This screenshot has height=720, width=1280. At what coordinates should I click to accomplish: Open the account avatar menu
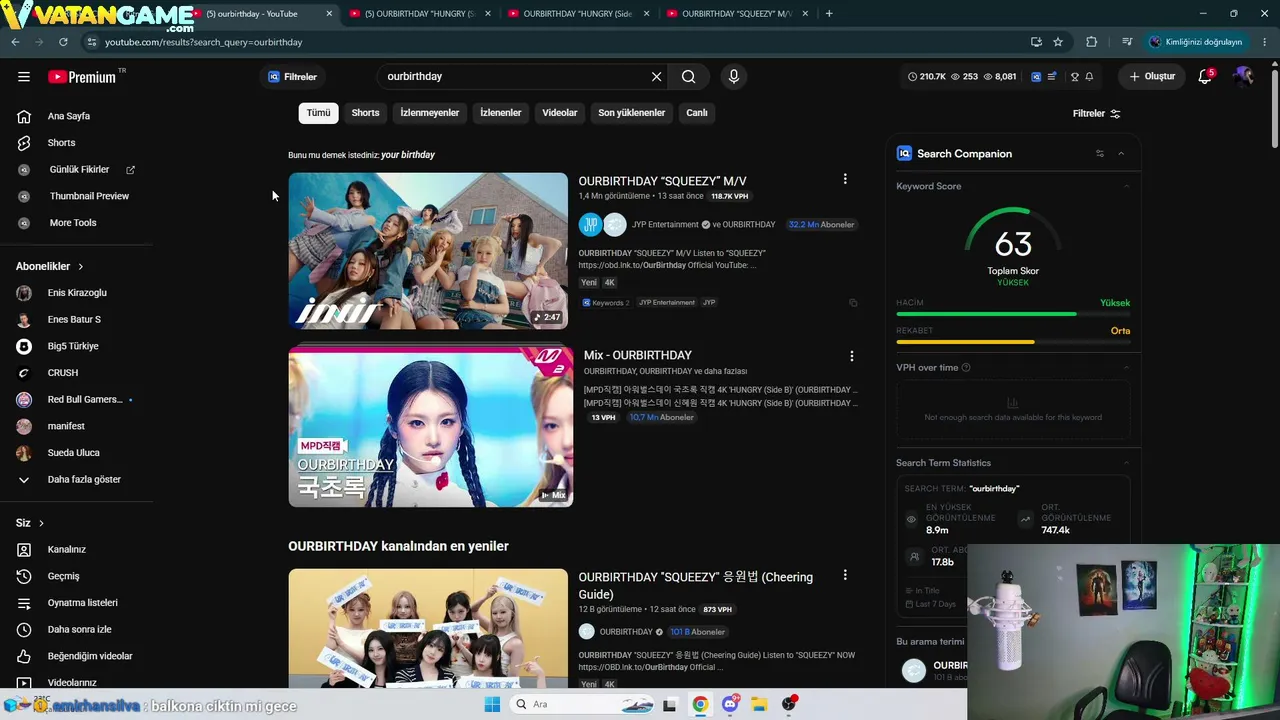click(1243, 77)
